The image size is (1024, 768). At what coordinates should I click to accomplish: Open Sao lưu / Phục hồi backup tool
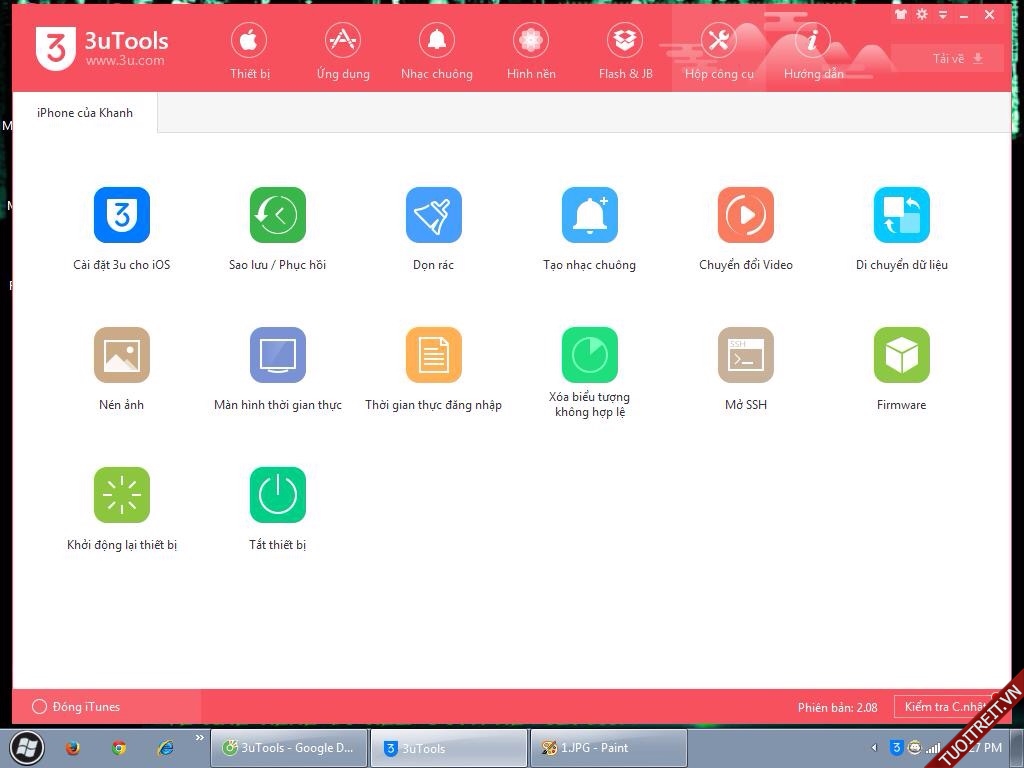click(x=277, y=215)
